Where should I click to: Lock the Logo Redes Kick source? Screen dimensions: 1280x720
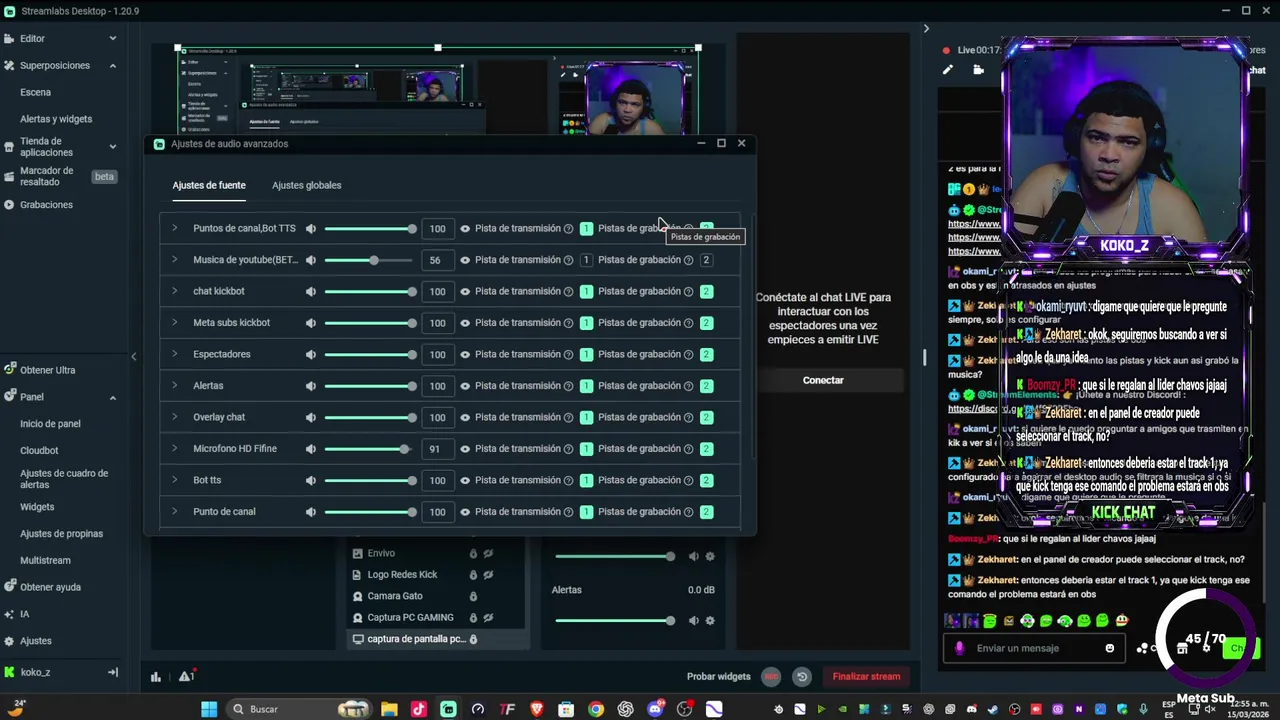(473, 575)
